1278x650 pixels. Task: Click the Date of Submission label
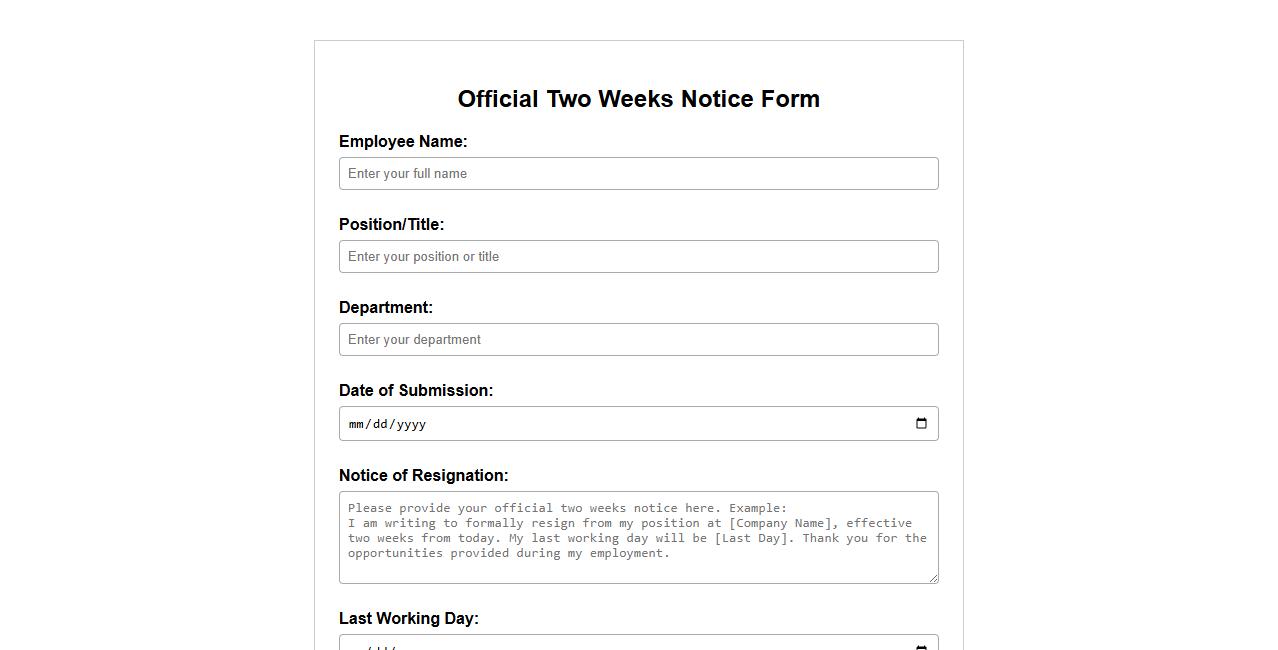pyautogui.click(x=416, y=390)
